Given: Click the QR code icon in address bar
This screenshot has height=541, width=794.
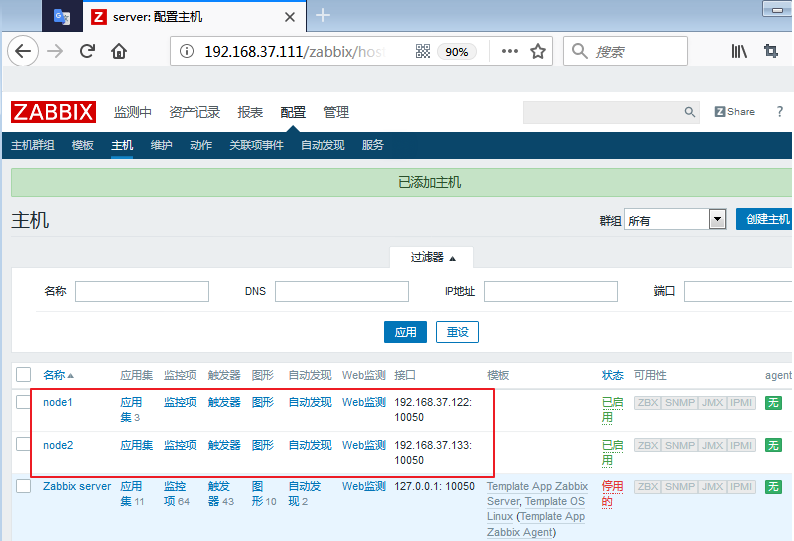Looking at the screenshot, I should 423,51.
